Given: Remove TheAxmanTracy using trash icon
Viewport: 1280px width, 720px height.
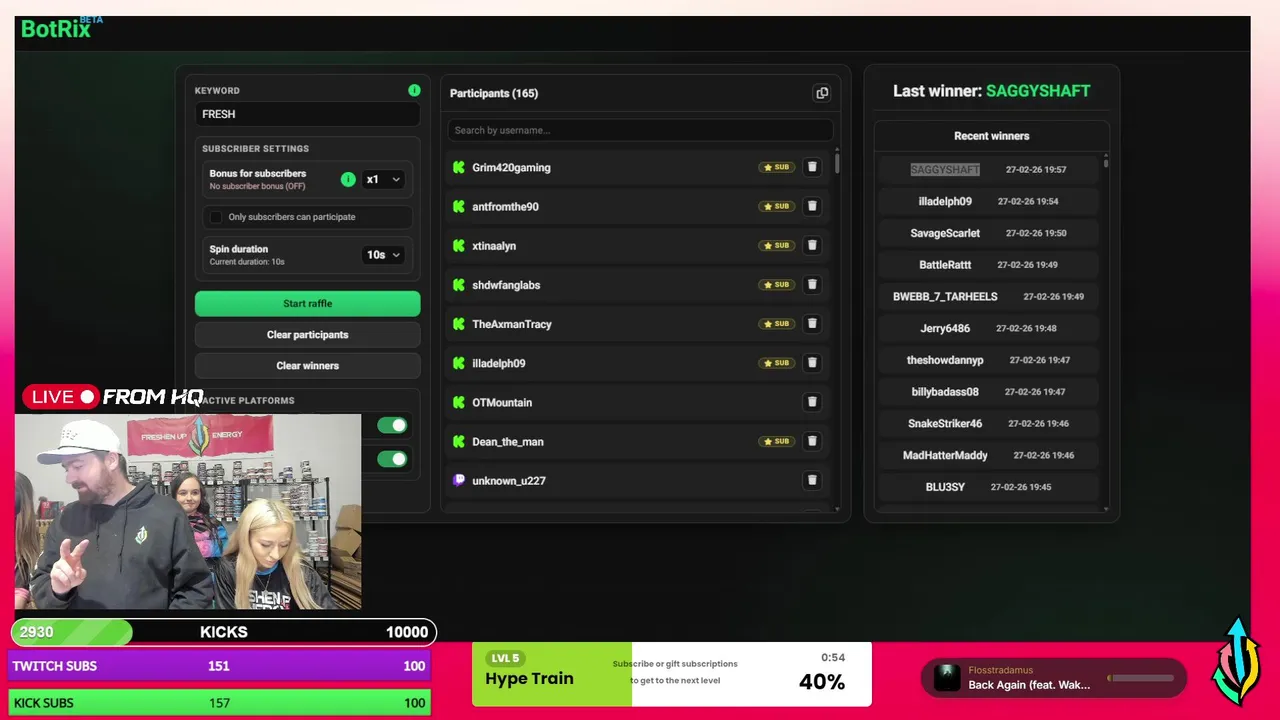Looking at the screenshot, I should (x=812, y=323).
